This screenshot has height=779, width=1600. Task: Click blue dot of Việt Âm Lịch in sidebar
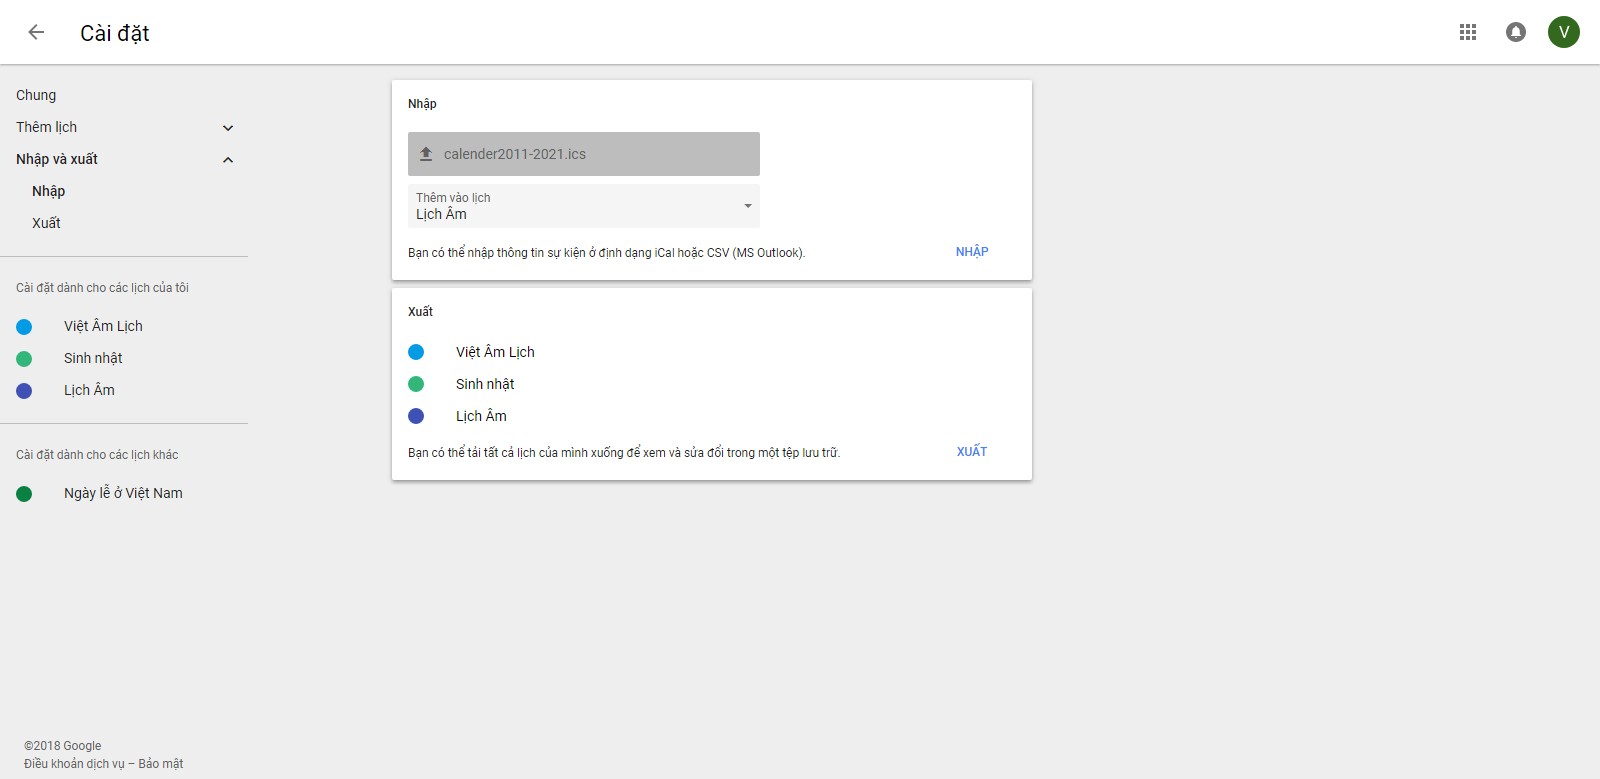tap(24, 327)
